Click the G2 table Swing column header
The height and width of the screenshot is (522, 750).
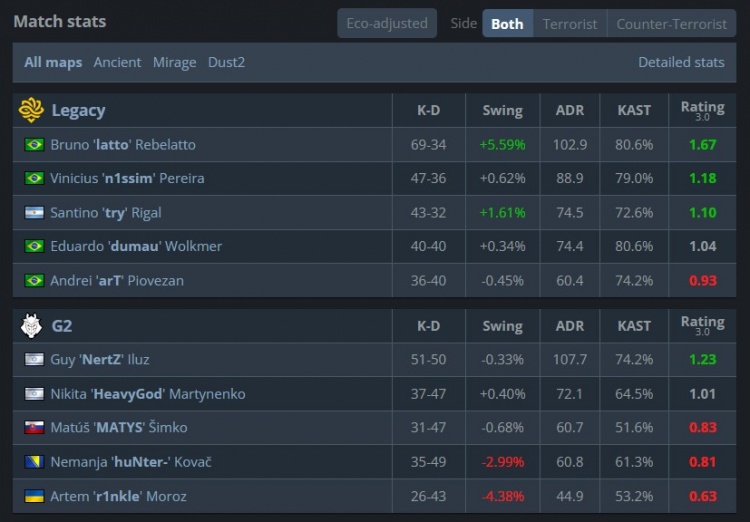502,326
